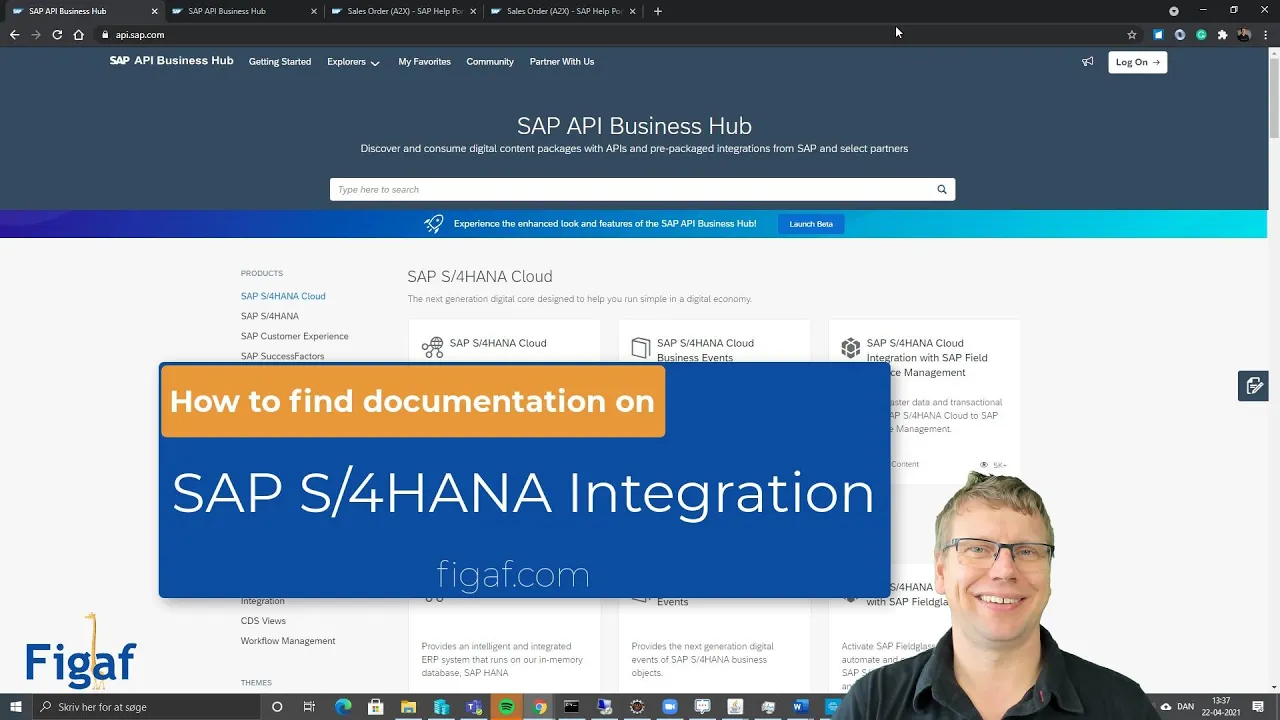The width and height of the screenshot is (1280, 720).
Task: Select CDS Views in the sidebar
Action: tap(263, 621)
